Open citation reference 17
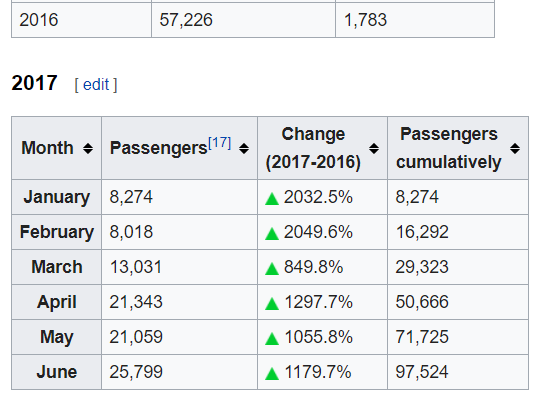 tap(220, 142)
